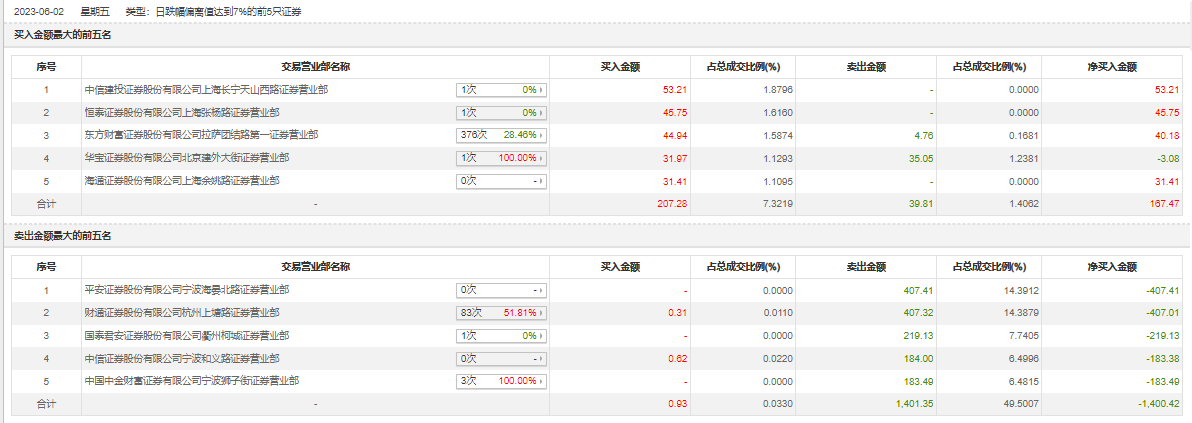
Task: Expand stats box for 华宝证券北京建外大街
Action: [502, 157]
